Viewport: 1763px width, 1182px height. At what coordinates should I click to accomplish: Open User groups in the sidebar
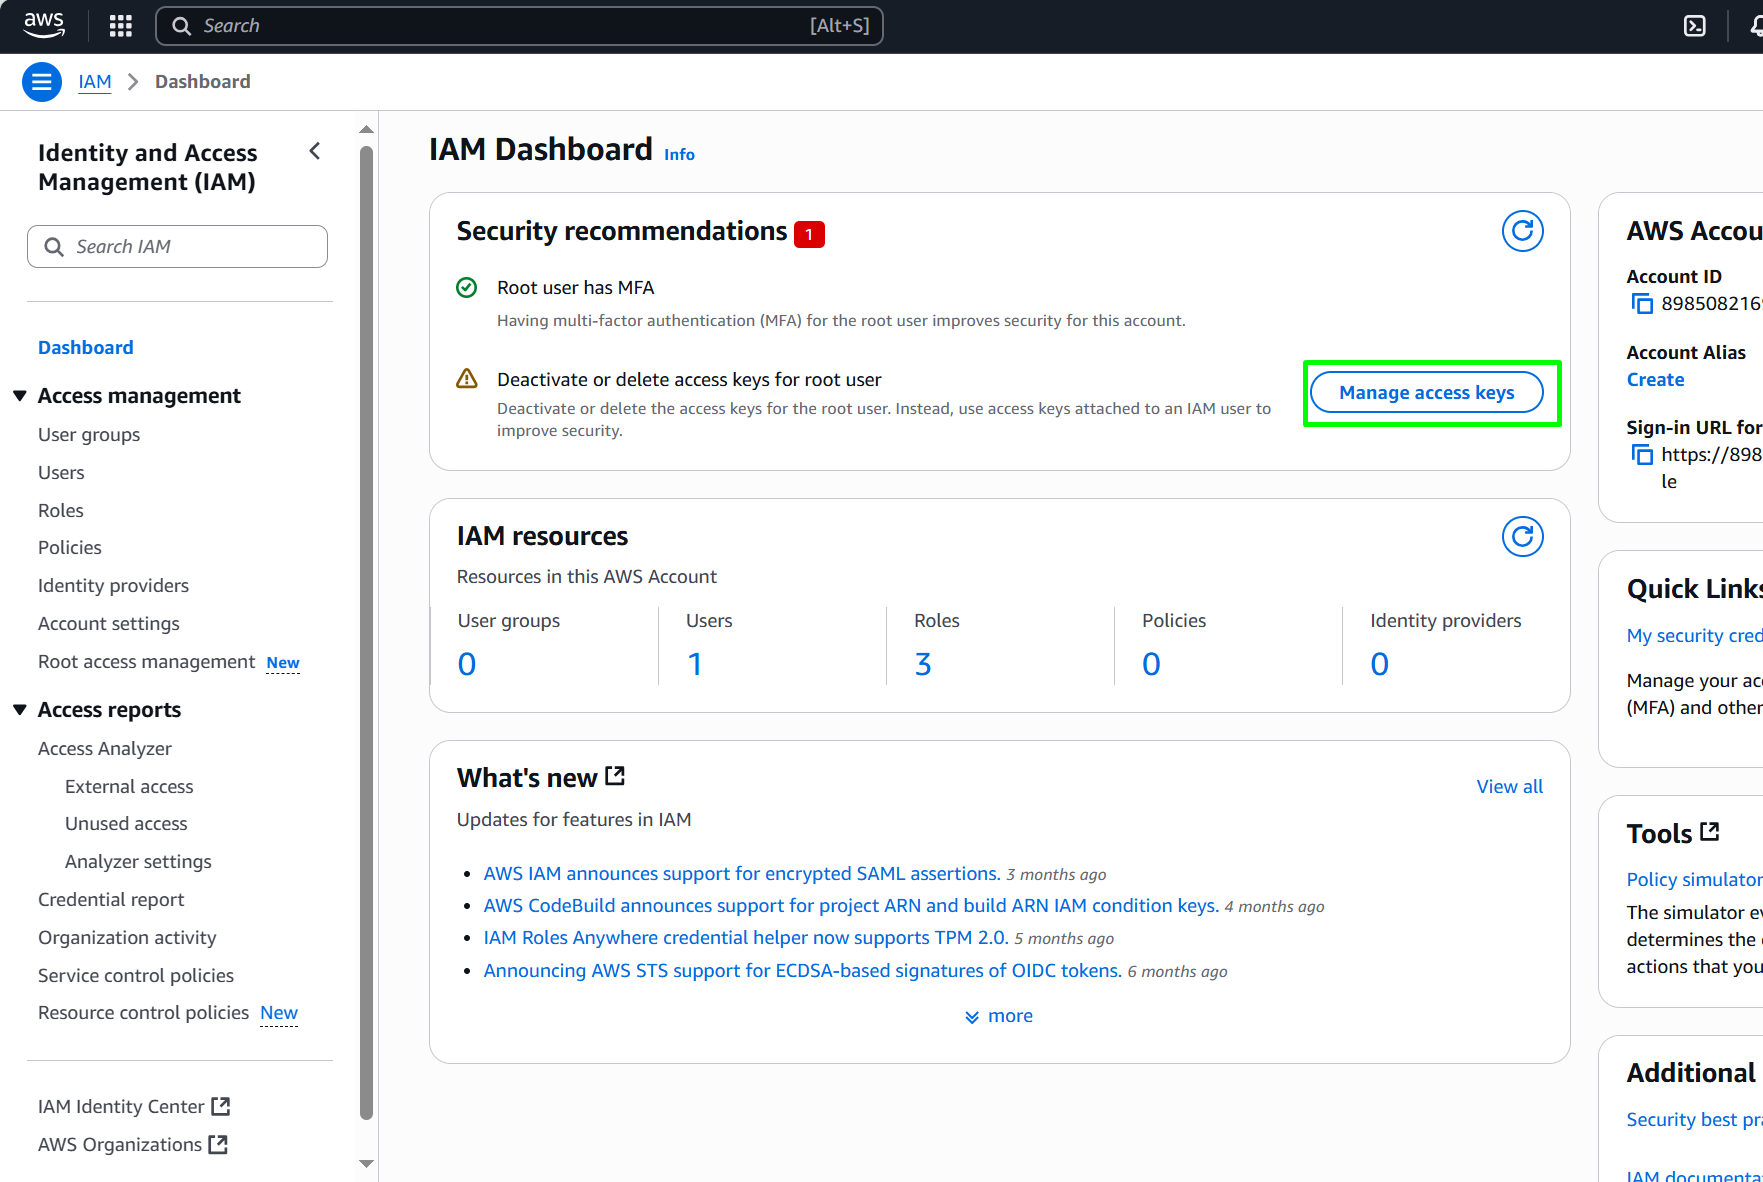(89, 435)
